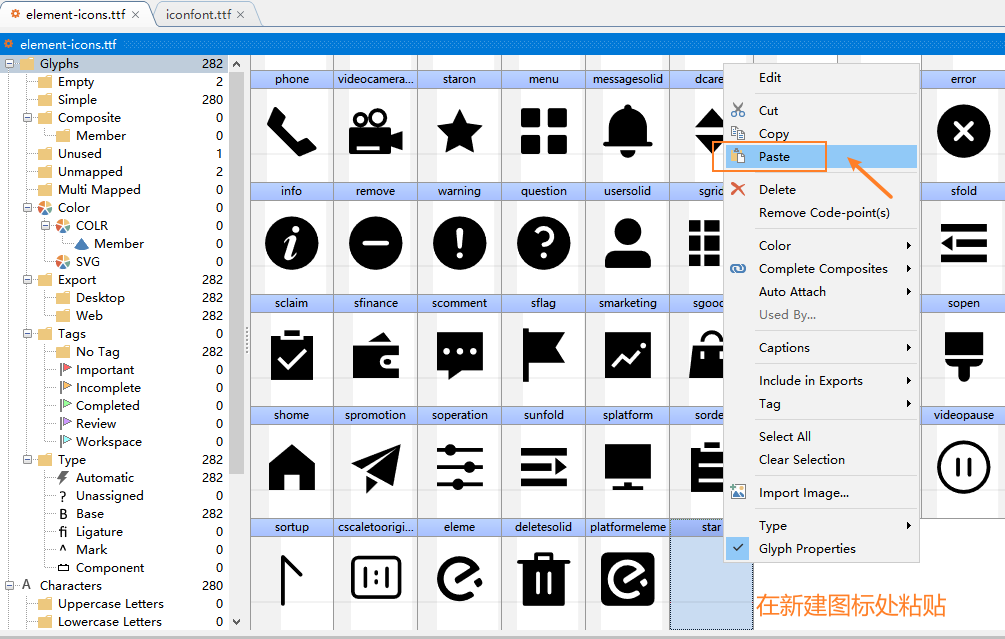
Task: Collapse the Glyphs tree node
Action: click(9, 64)
